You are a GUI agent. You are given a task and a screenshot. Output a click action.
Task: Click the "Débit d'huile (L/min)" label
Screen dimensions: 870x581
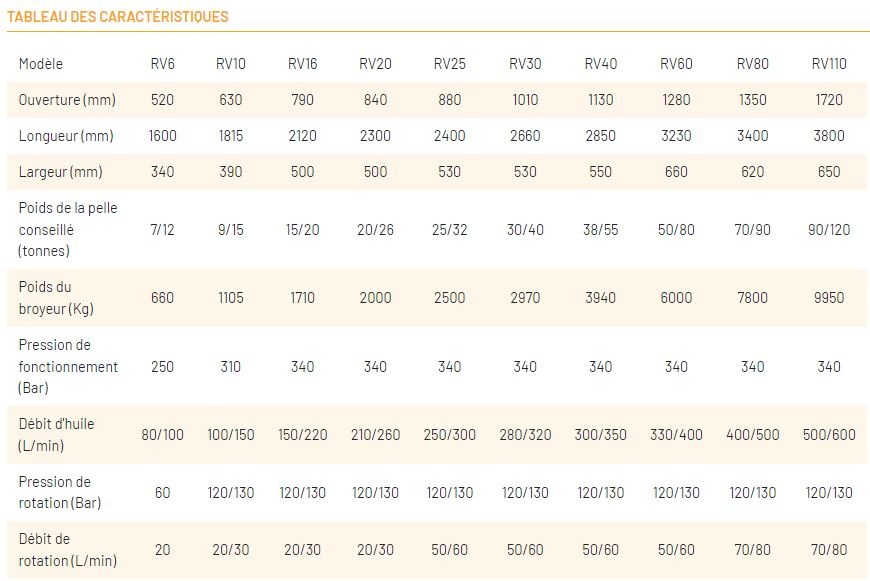point(56,434)
